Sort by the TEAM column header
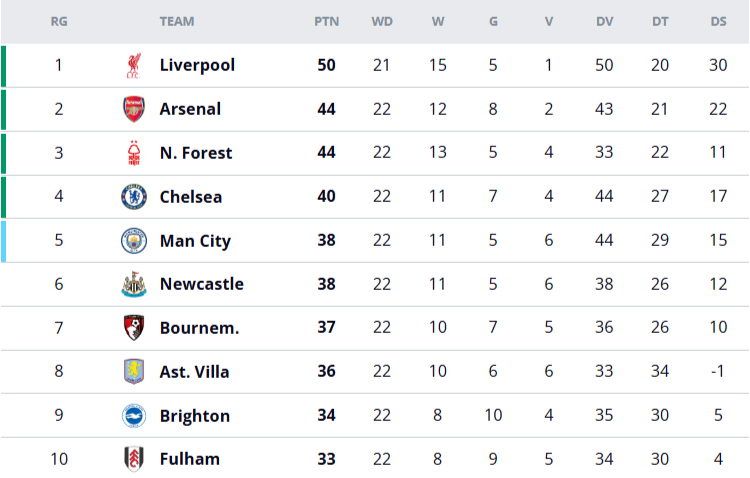This screenshot has width=750, height=478. 177,21
